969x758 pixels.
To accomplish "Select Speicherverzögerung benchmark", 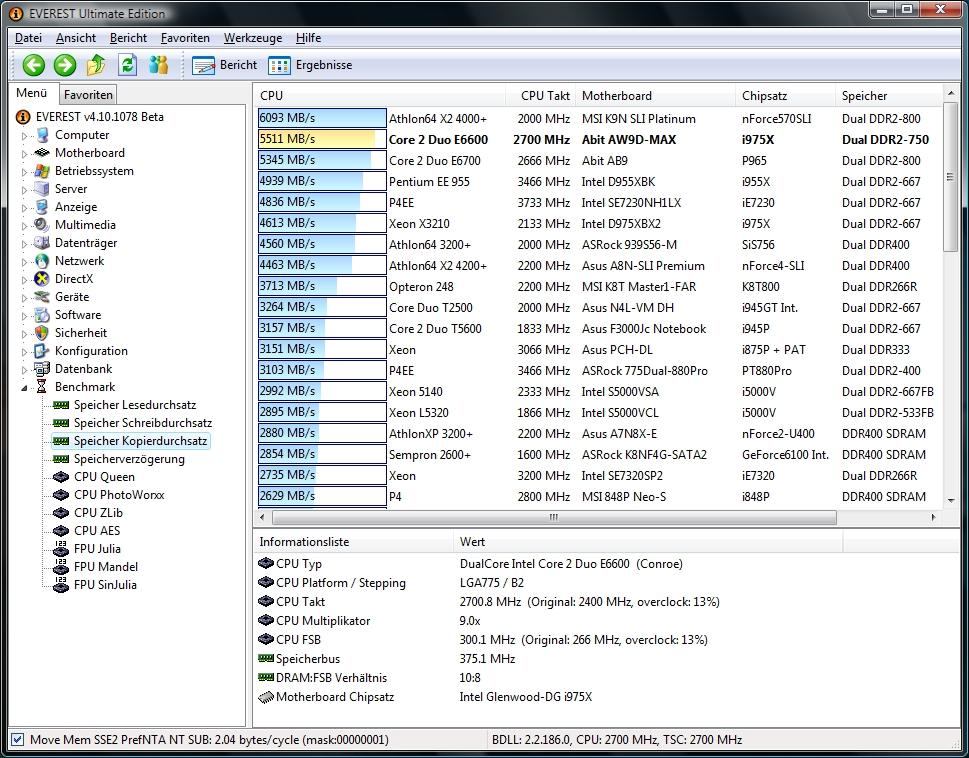I will click(x=129, y=459).
